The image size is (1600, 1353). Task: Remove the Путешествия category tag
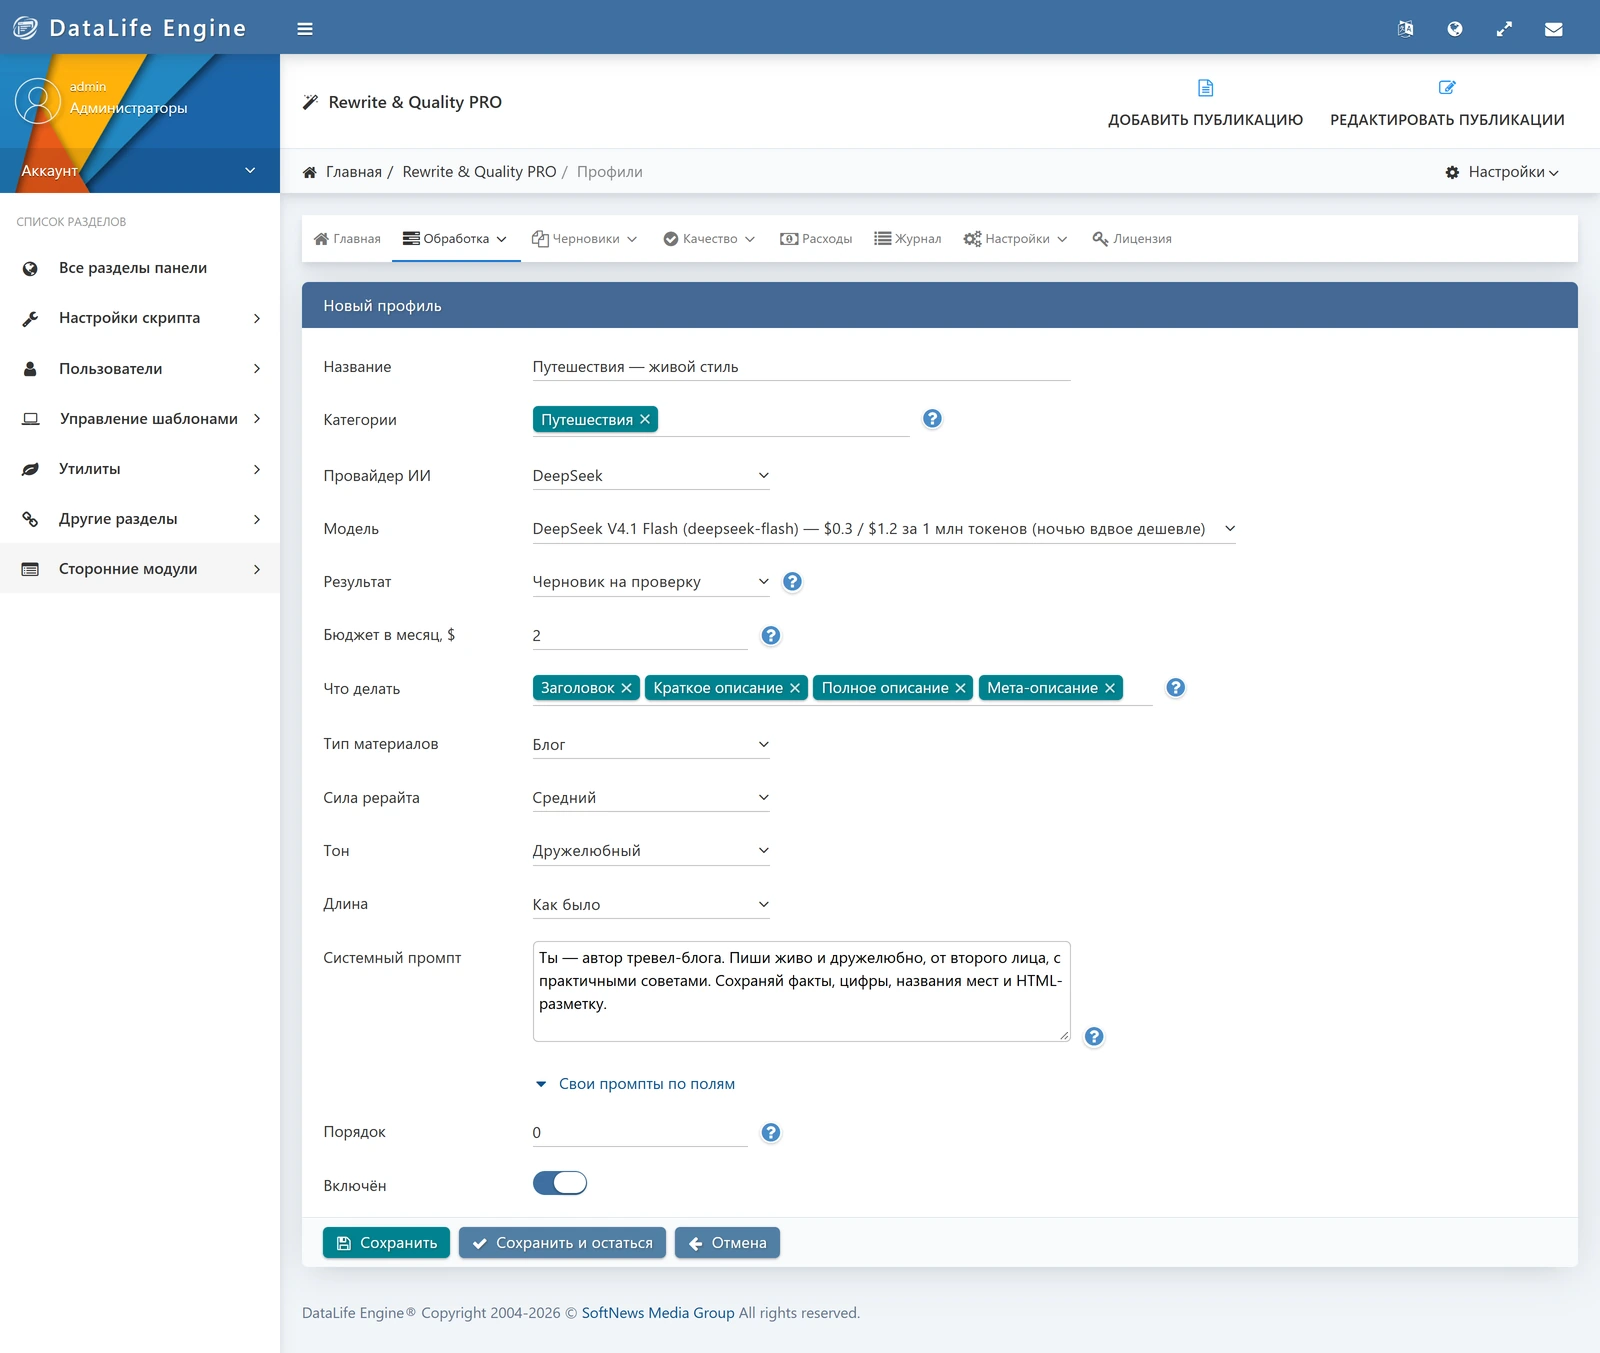(x=645, y=420)
